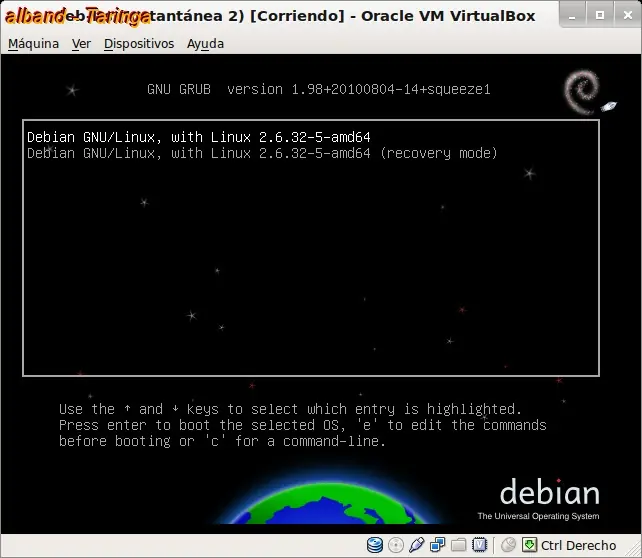Click the USB devices status icon
642x558 pixels.
(x=416, y=545)
